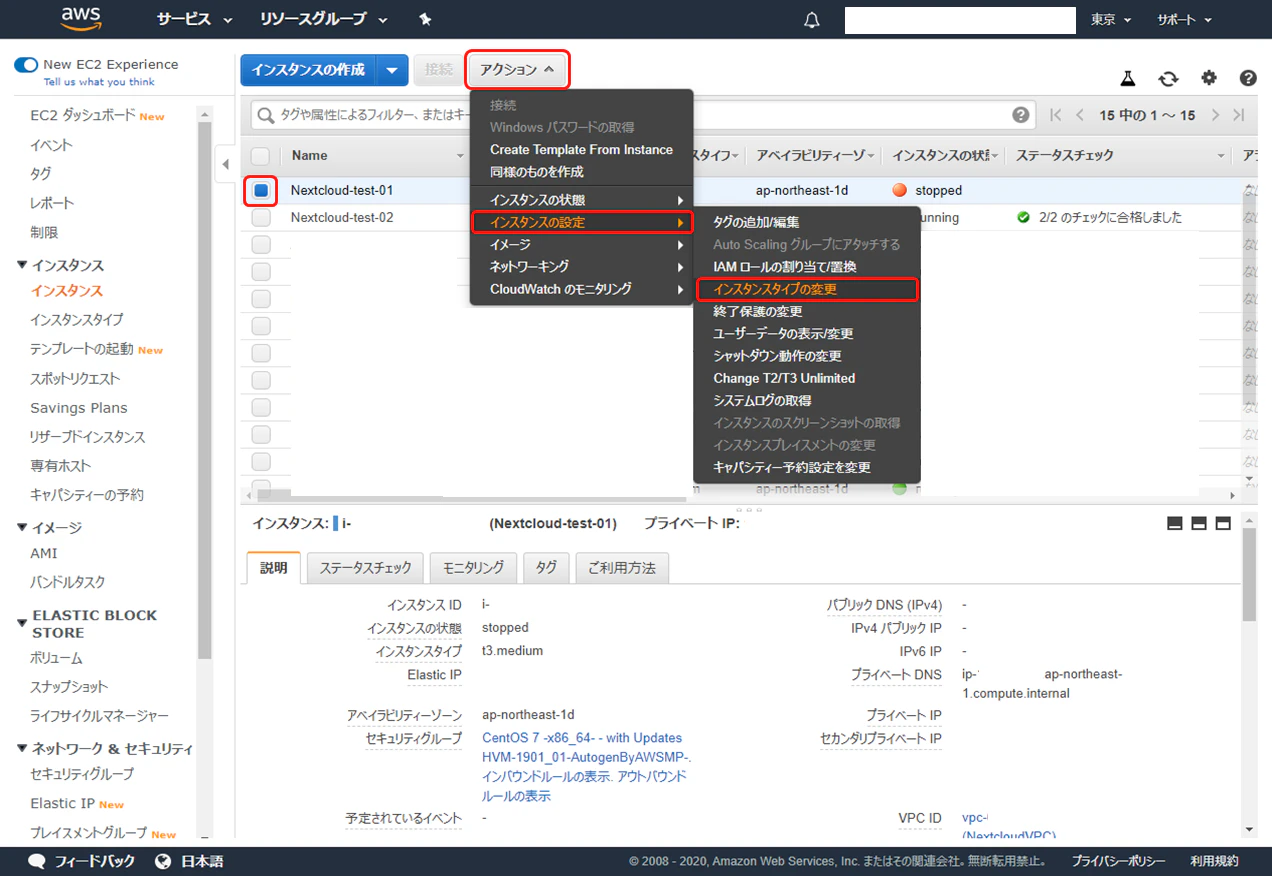Click the インスタンスの作成 button
Screen dimensions: 1272x876
click(309, 70)
